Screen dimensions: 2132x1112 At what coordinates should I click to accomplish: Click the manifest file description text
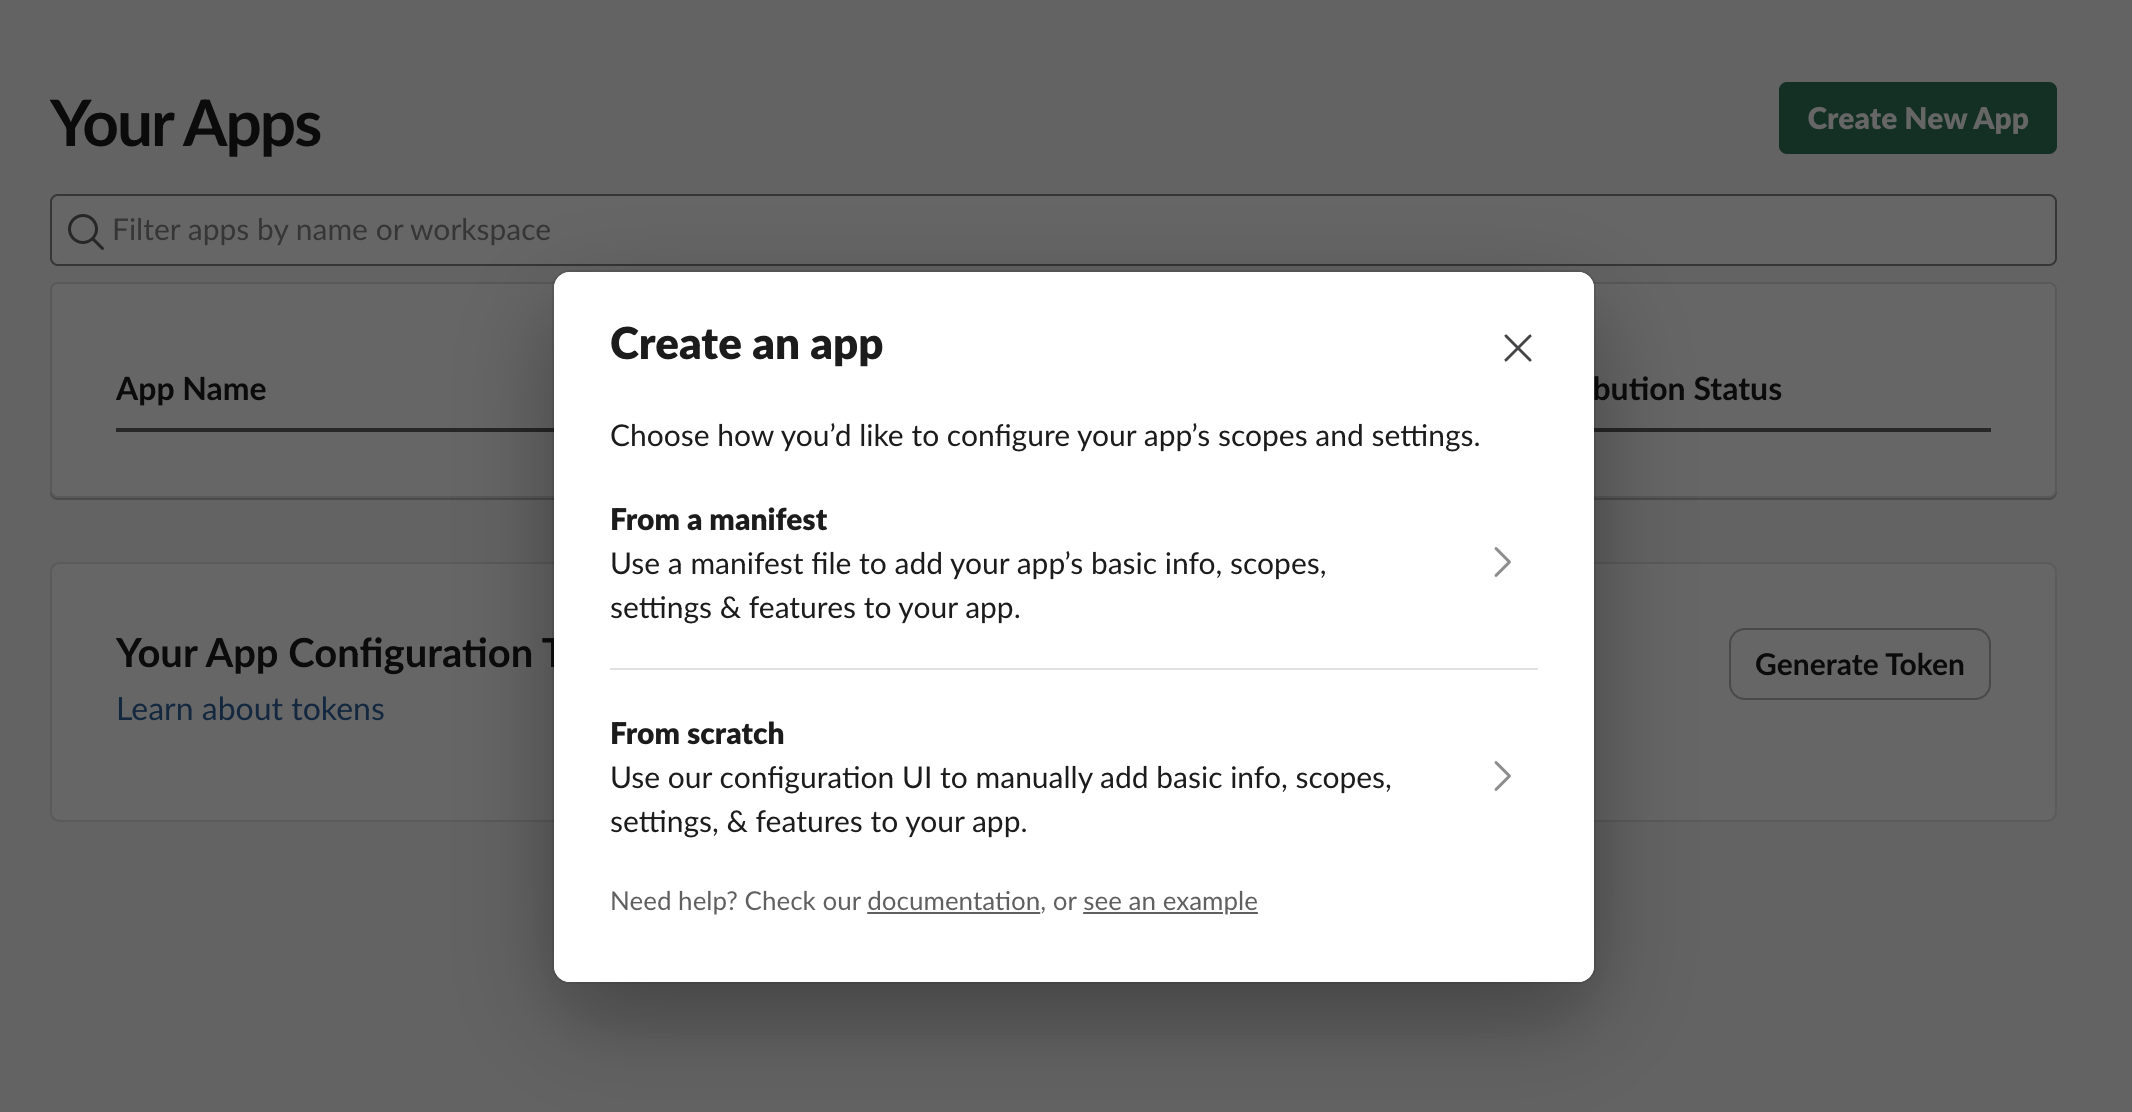[968, 586]
